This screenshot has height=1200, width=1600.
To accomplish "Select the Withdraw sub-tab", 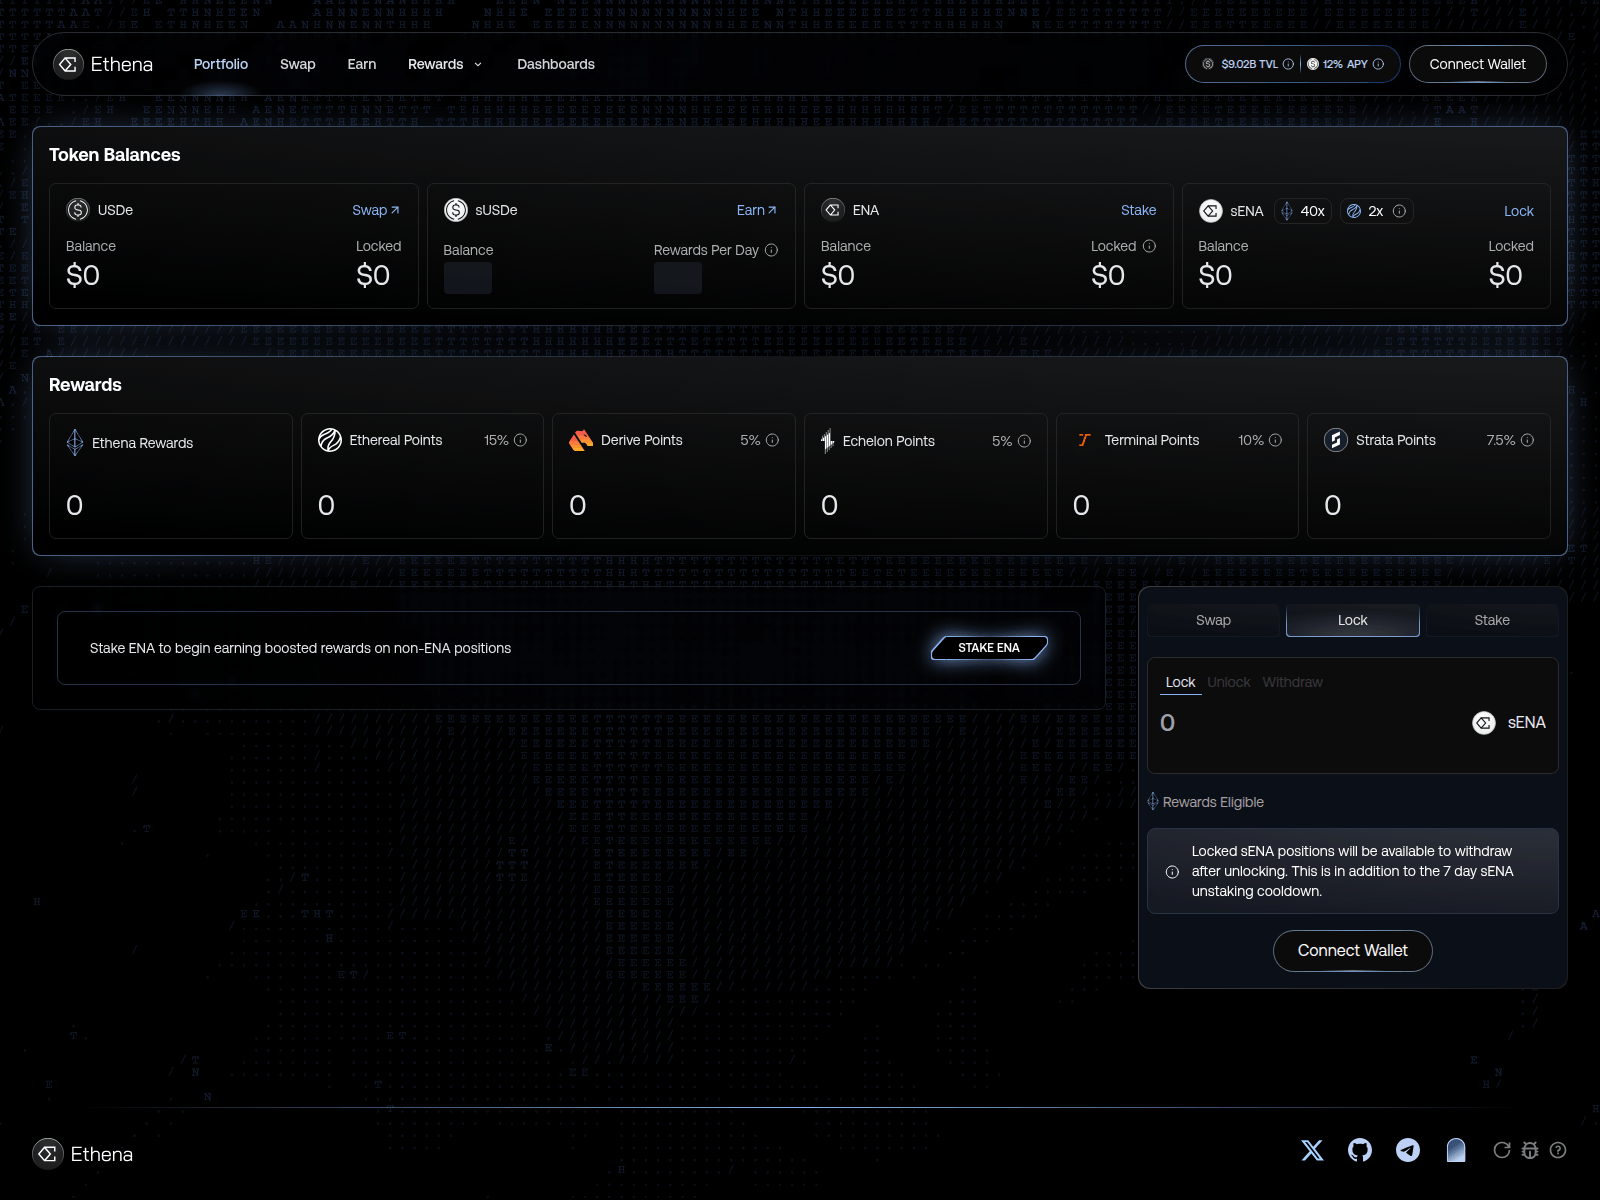I will [1293, 682].
